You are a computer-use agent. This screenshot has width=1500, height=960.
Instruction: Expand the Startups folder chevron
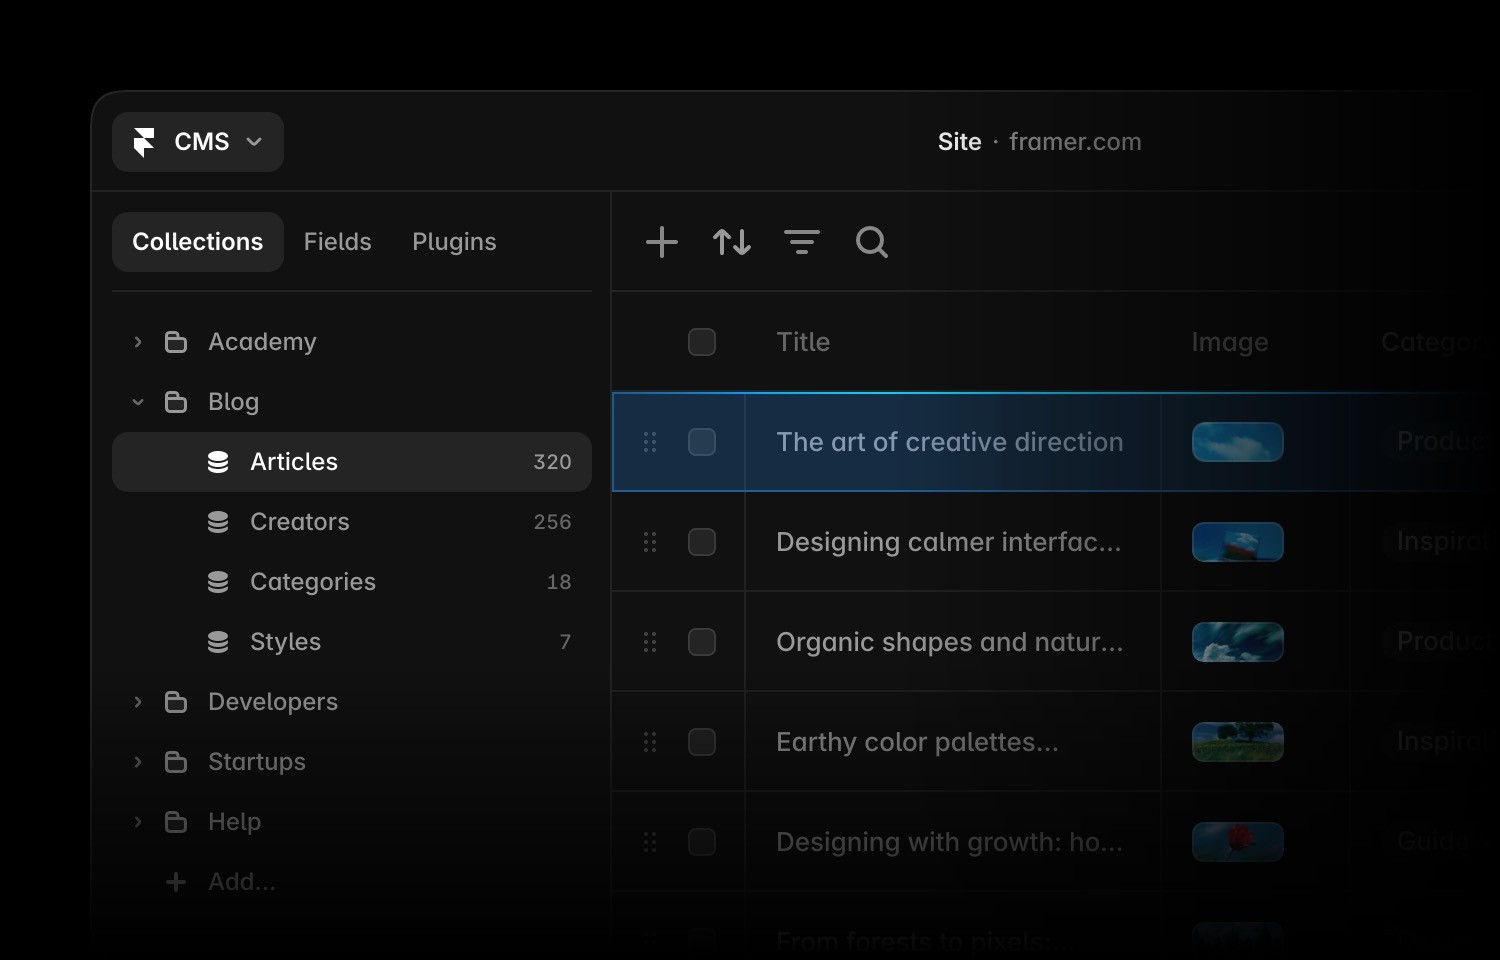coord(138,762)
